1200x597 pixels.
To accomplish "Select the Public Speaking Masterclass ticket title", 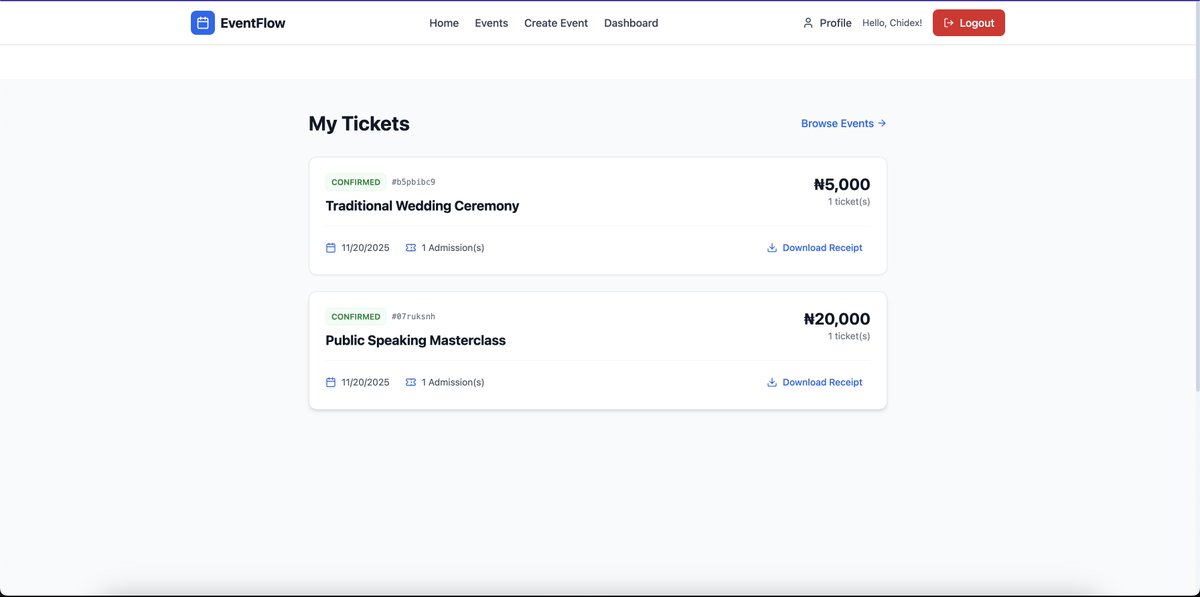I will click(x=415, y=340).
